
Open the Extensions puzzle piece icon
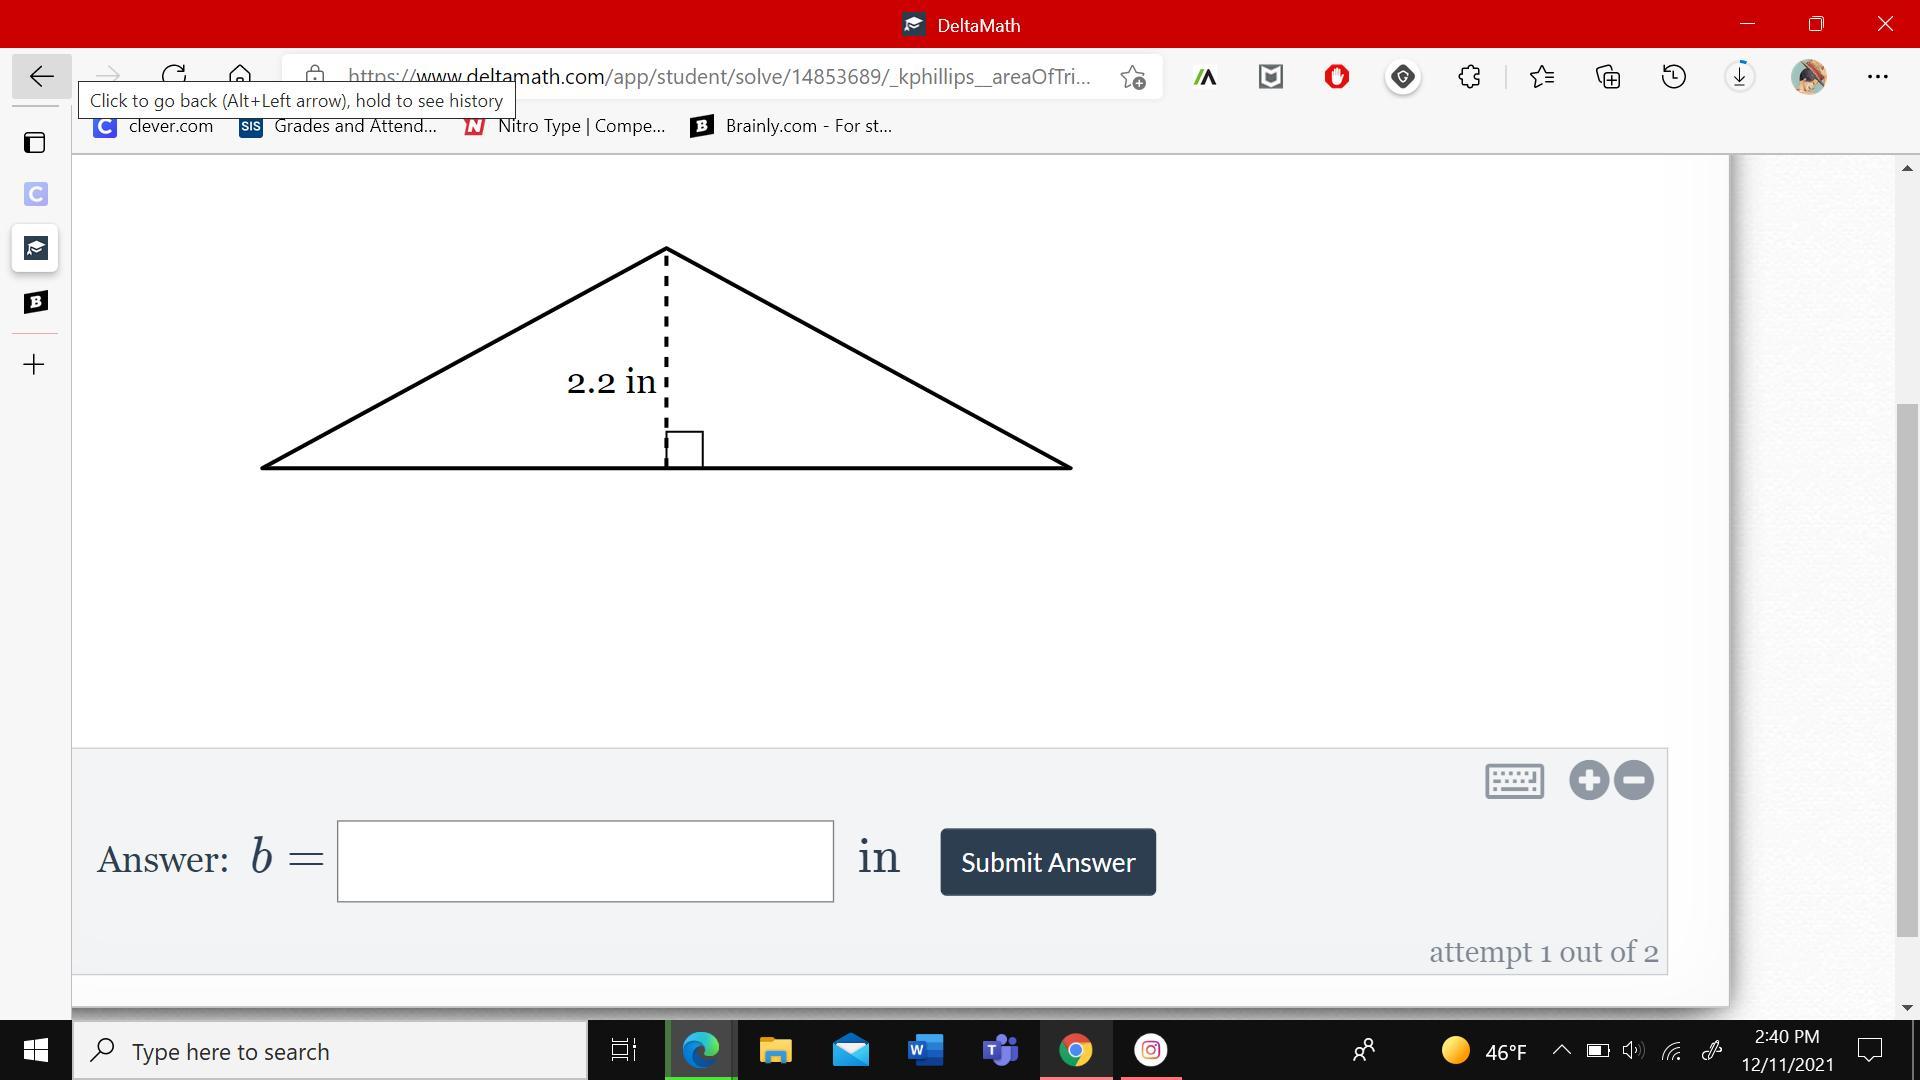1468,77
